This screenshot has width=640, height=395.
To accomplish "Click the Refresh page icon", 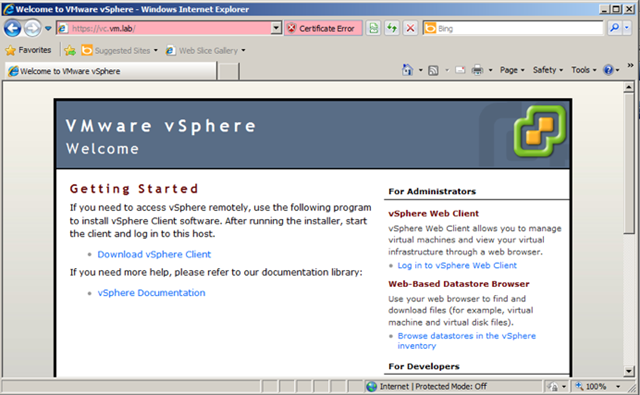I will point(392,28).
